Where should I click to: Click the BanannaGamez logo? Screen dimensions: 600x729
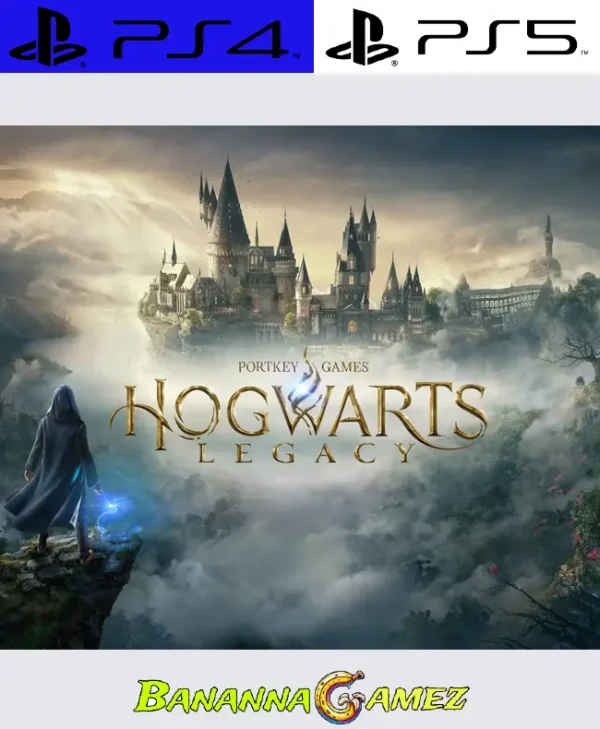(301, 698)
